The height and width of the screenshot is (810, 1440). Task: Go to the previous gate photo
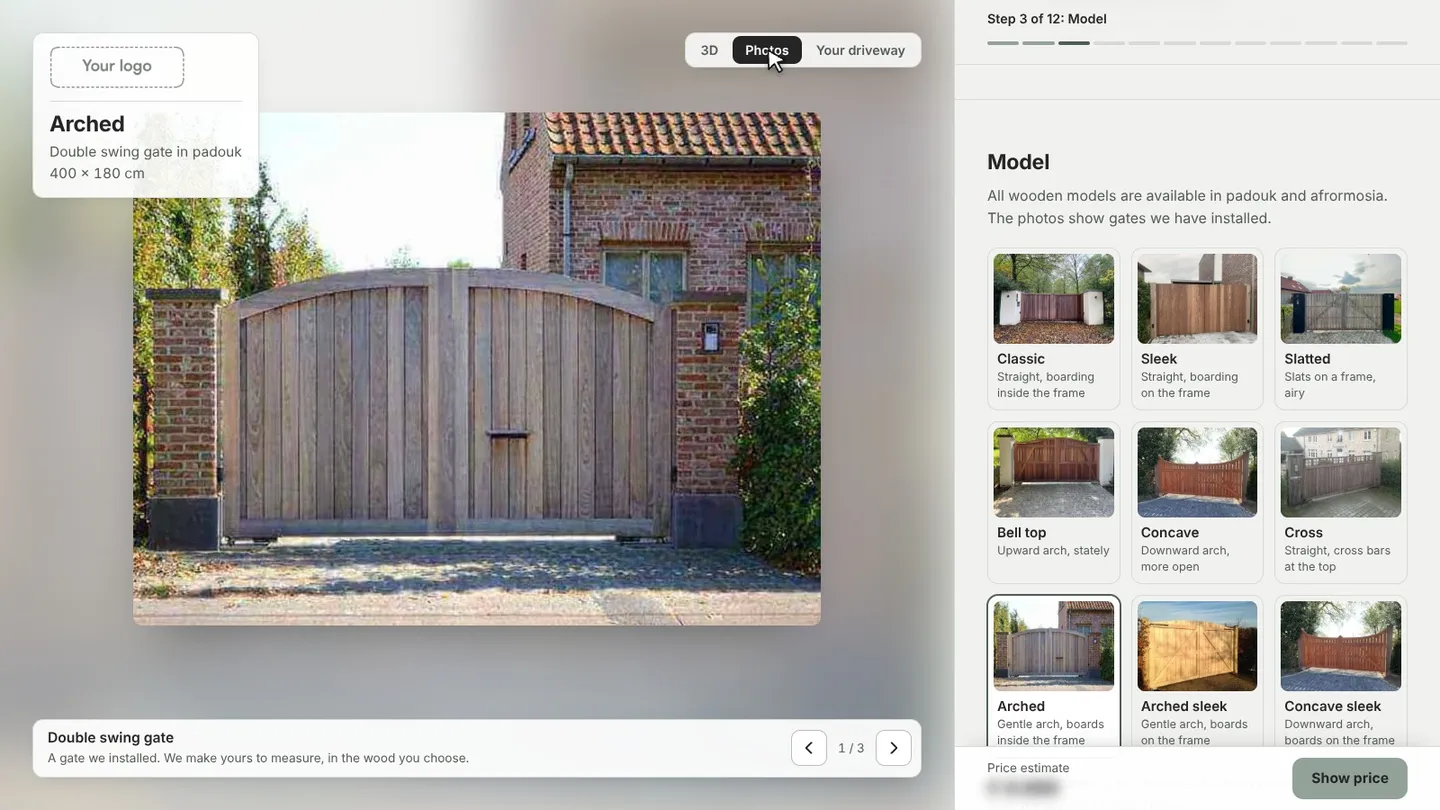808,748
